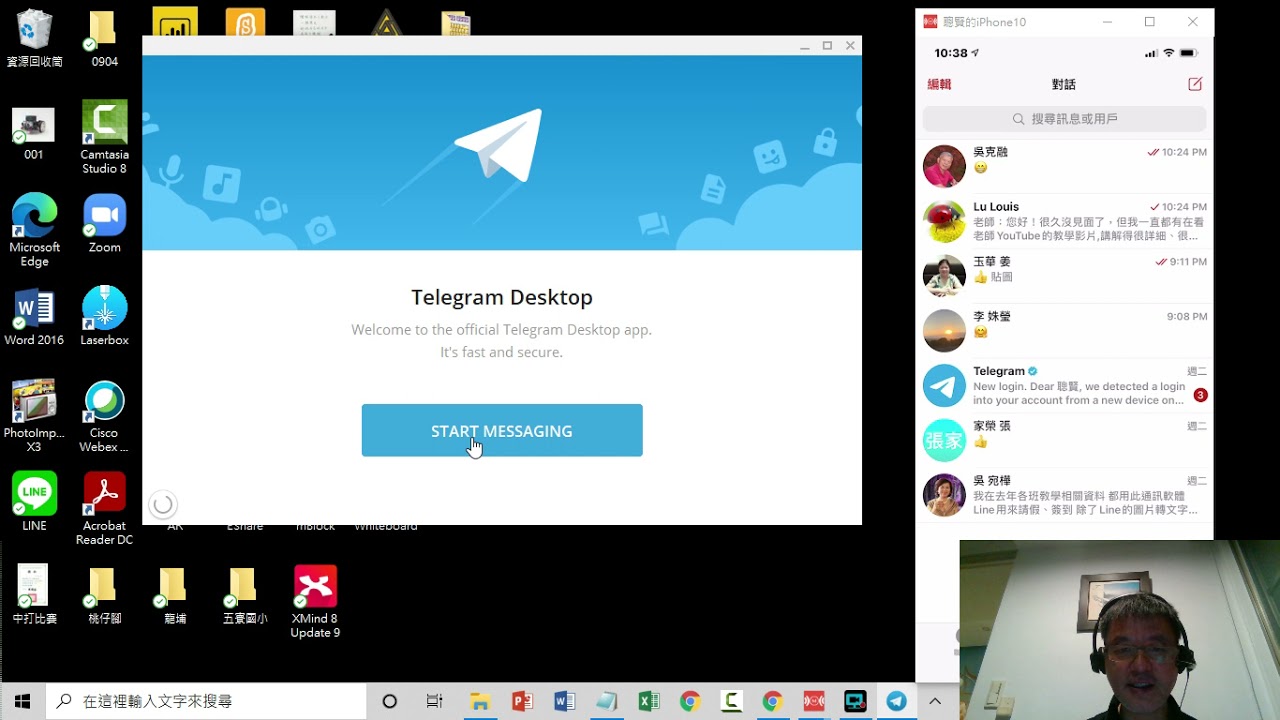Screen dimensions: 1280x720
Task: Open chat with 吳克融
Action: coord(1064,166)
